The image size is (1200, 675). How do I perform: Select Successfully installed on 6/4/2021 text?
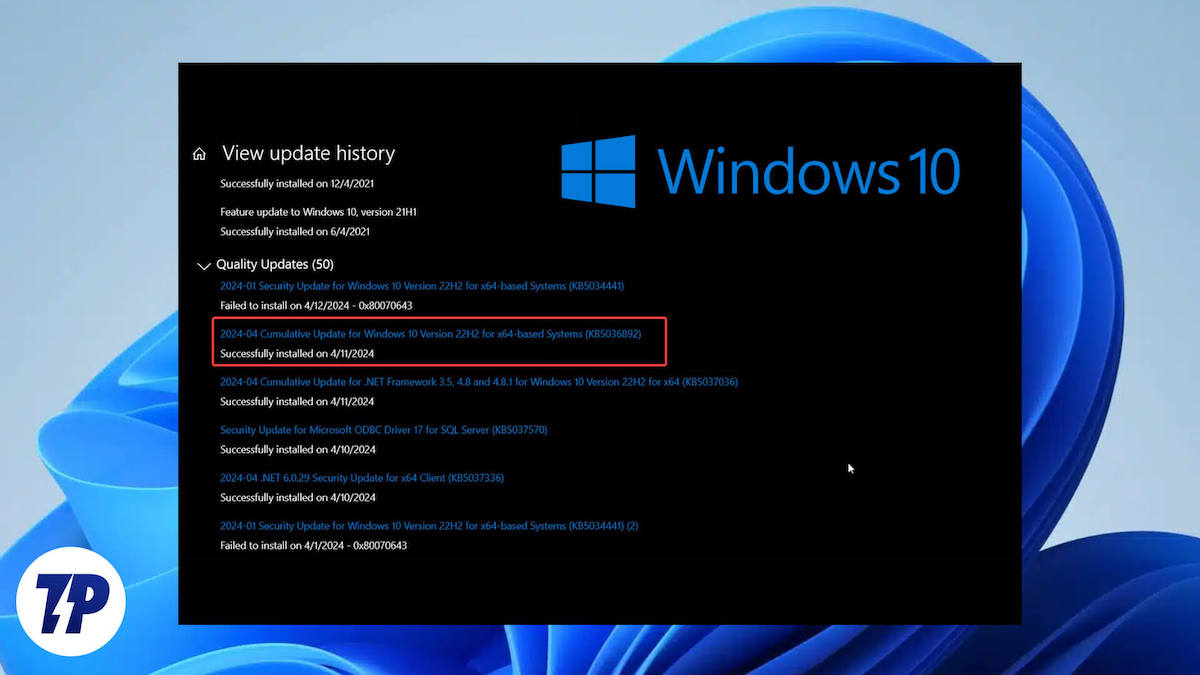295,231
